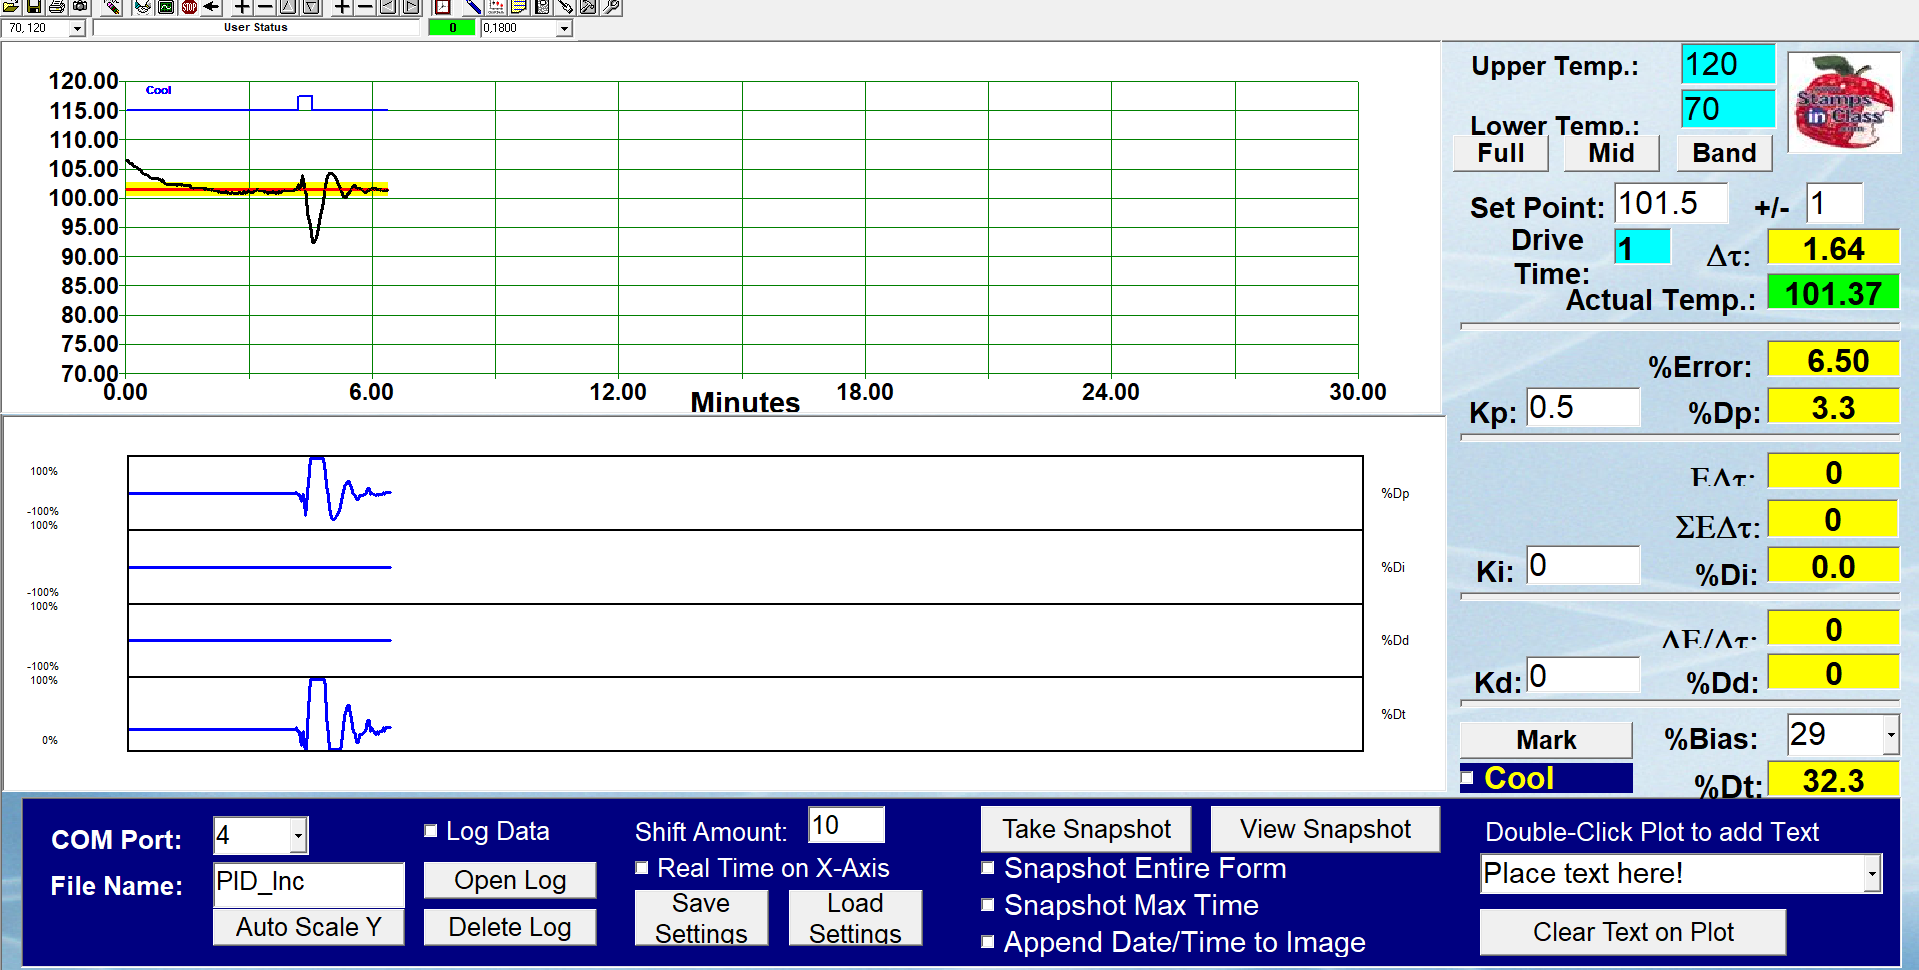Image resolution: width=1919 pixels, height=970 pixels.
Task: Click the Load Settings button
Action: (855, 917)
